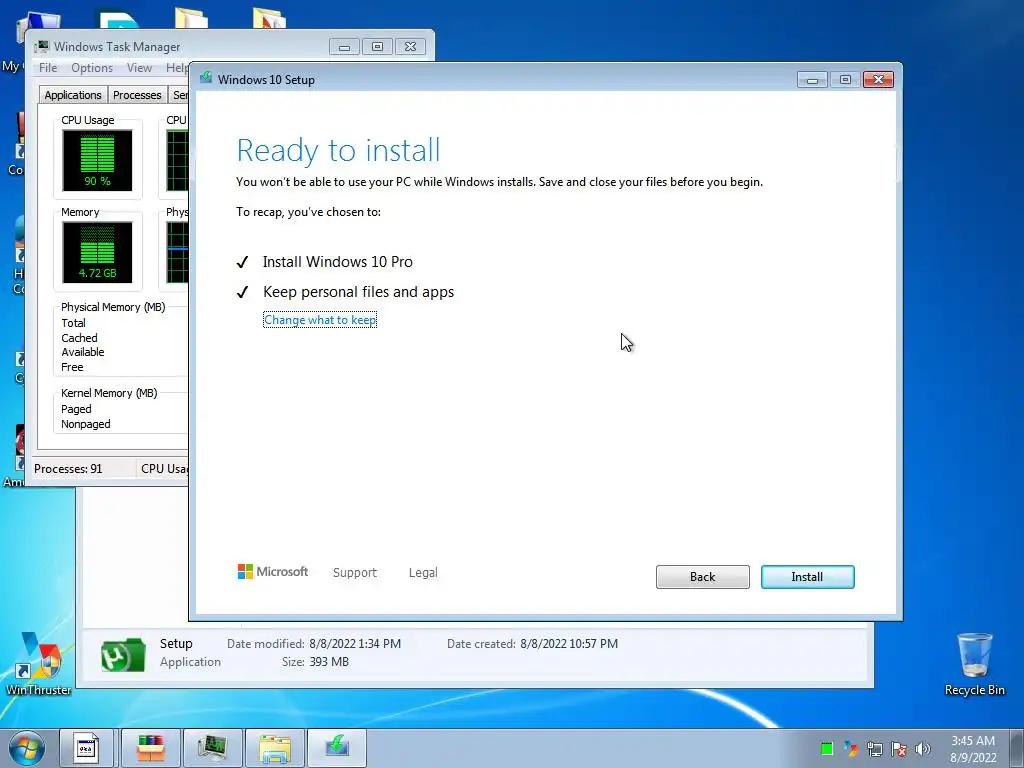Image resolution: width=1024 pixels, height=768 pixels.
Task: Click 'Date created: 8/8/2022 10:57 PM' in details pane
Action: (x=532, y=644)
